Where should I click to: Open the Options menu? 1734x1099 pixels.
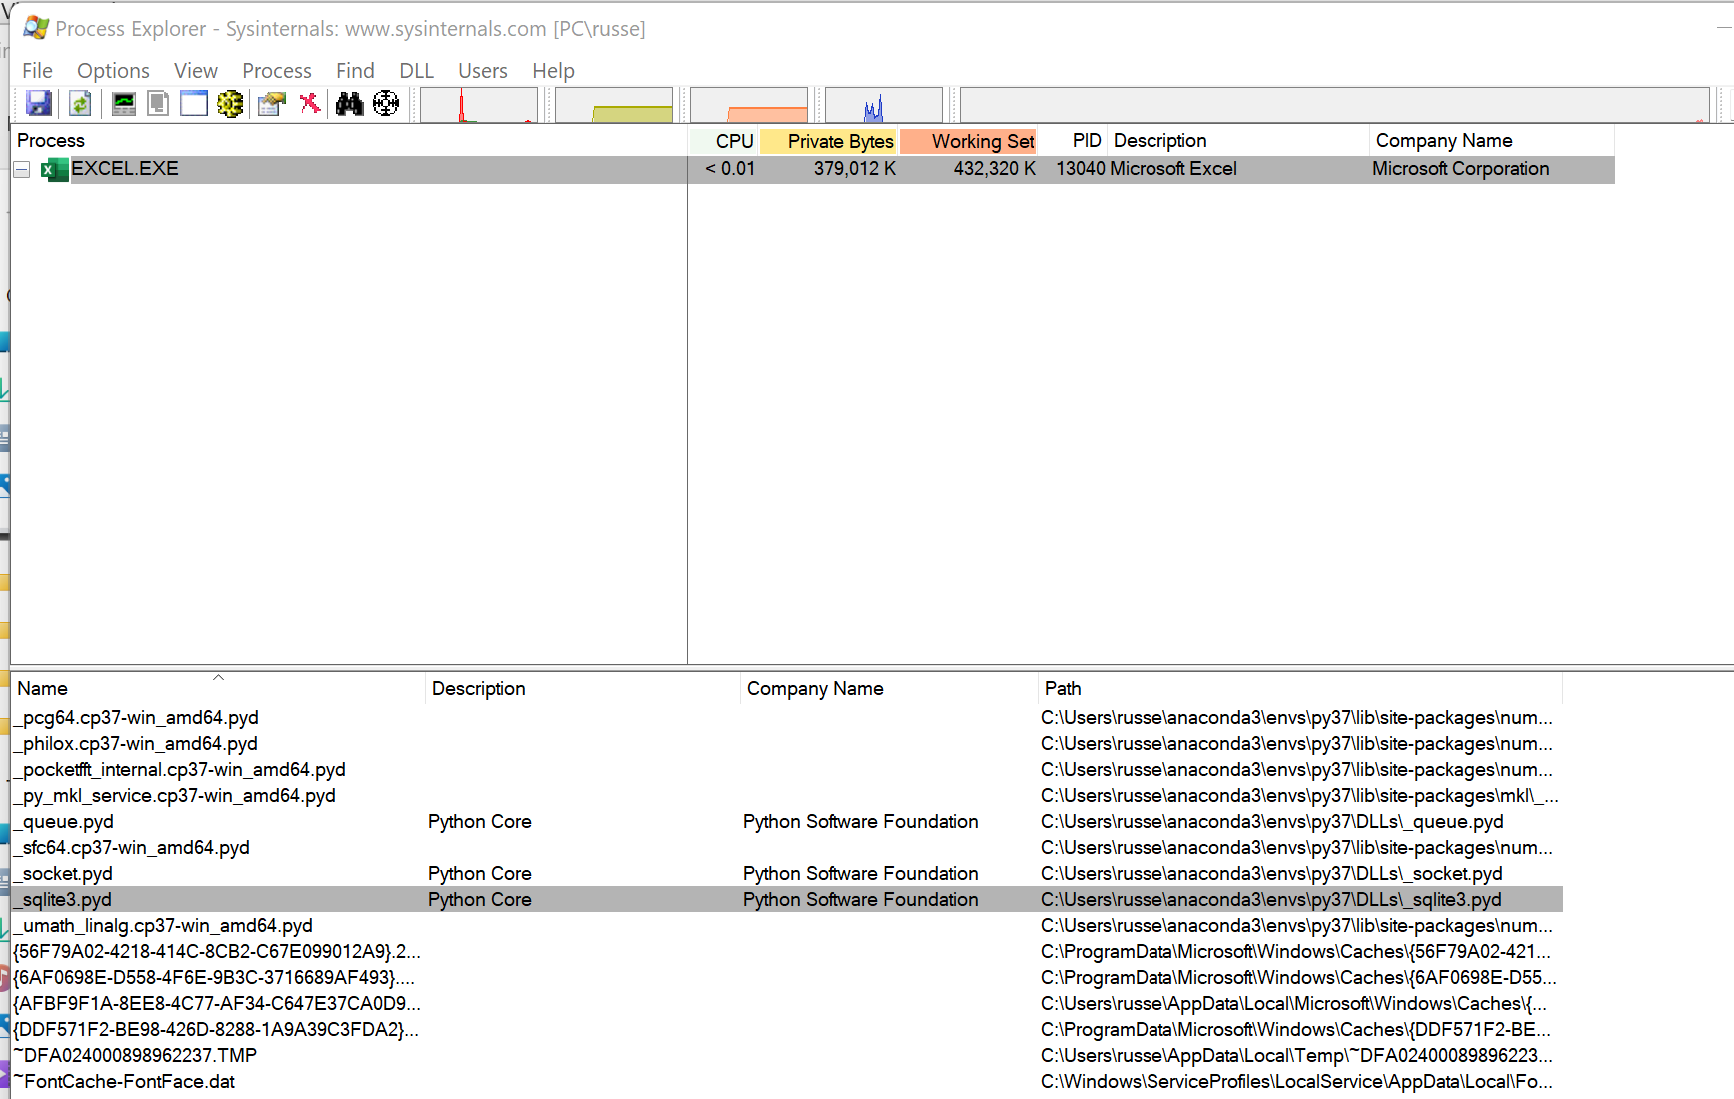pos(113,71)
